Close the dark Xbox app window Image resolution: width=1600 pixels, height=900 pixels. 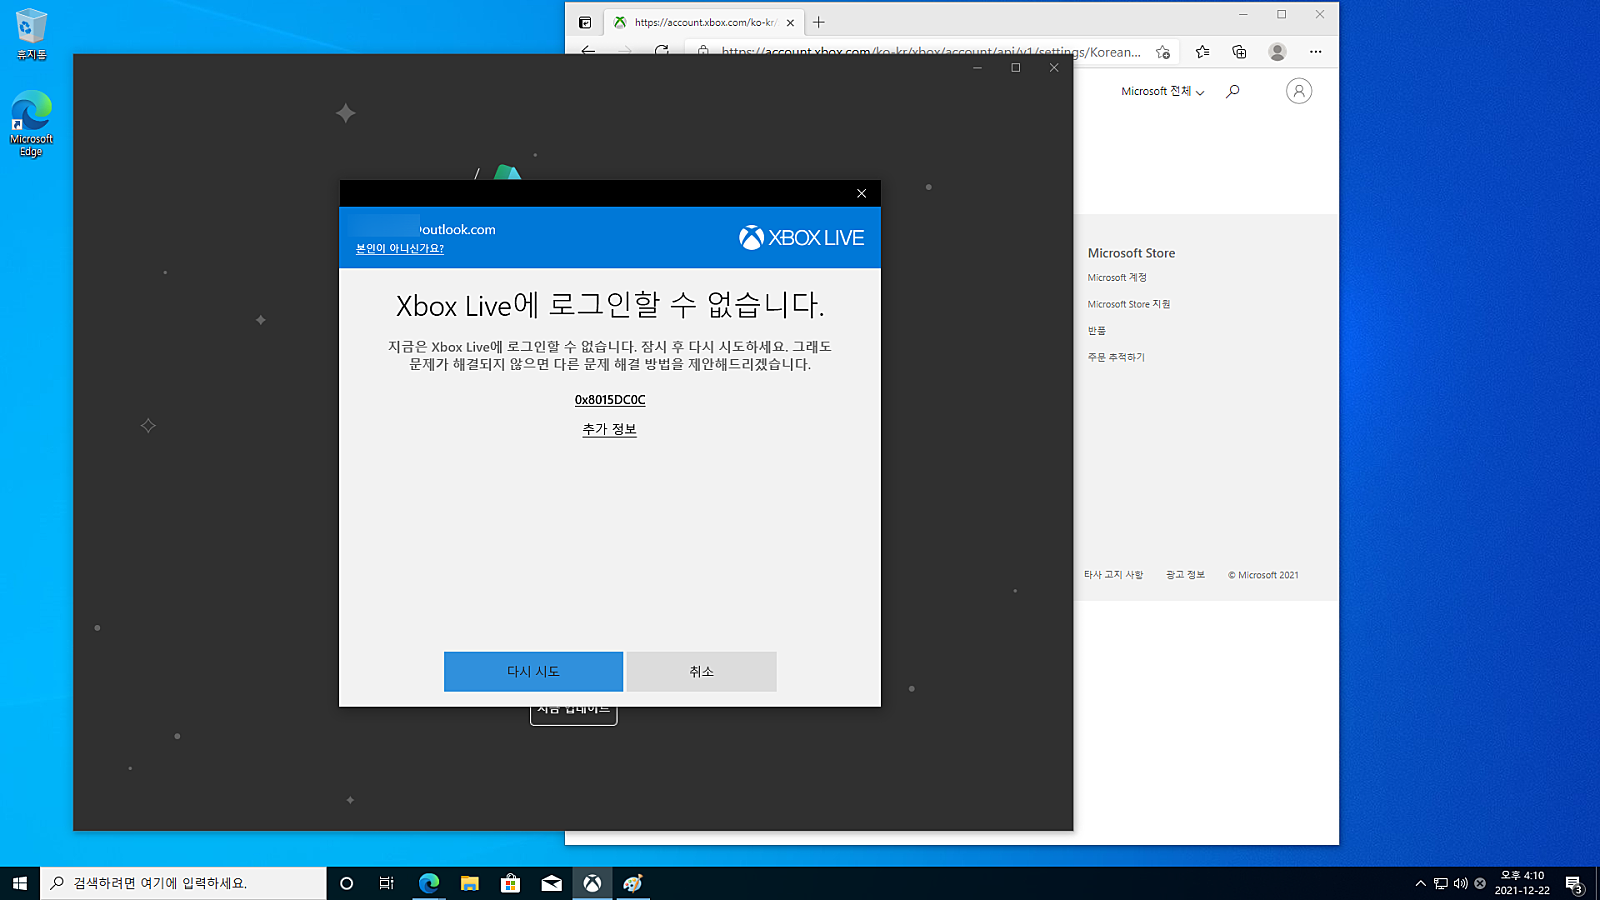click(x=1054, y=68)
